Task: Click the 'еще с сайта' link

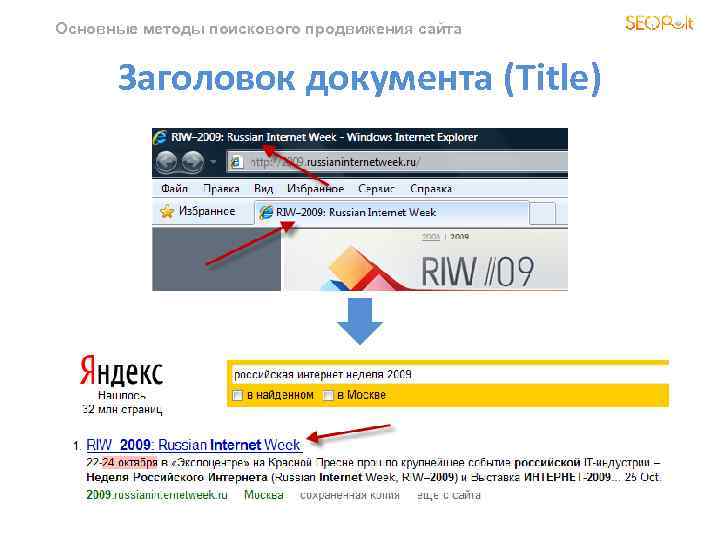Action: 449,495
